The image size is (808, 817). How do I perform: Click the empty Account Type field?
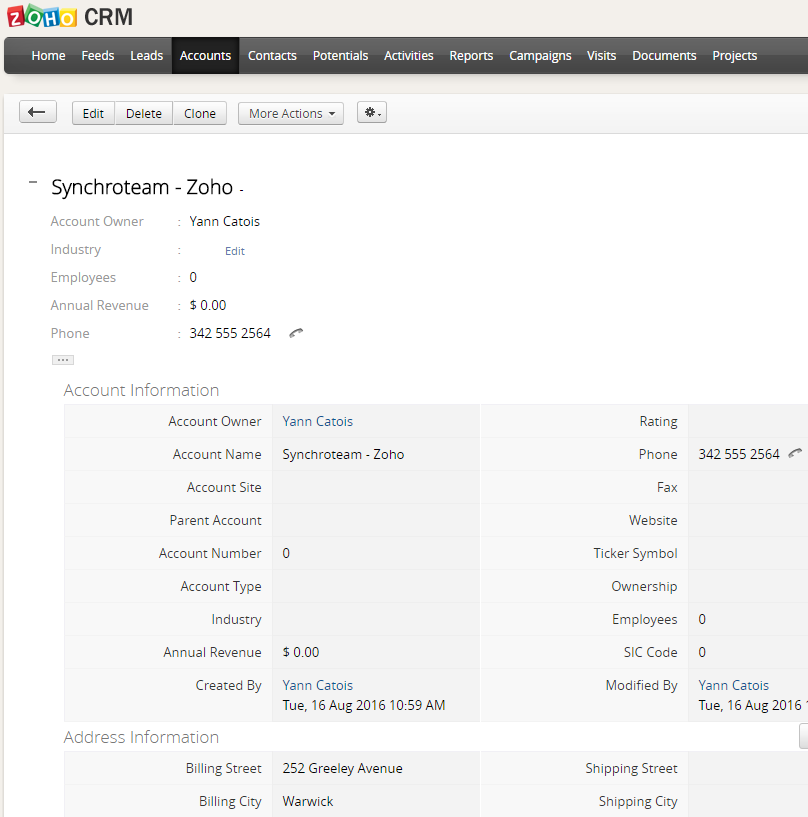tap(376, 586)
